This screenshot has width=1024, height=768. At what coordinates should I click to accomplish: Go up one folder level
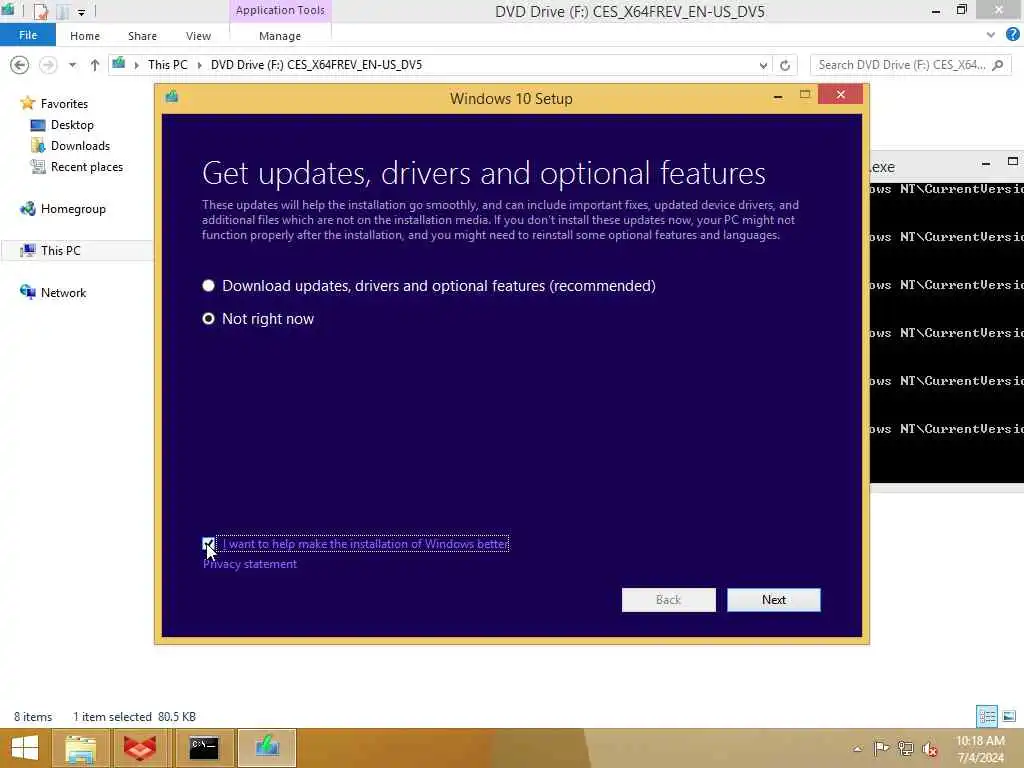95,65
